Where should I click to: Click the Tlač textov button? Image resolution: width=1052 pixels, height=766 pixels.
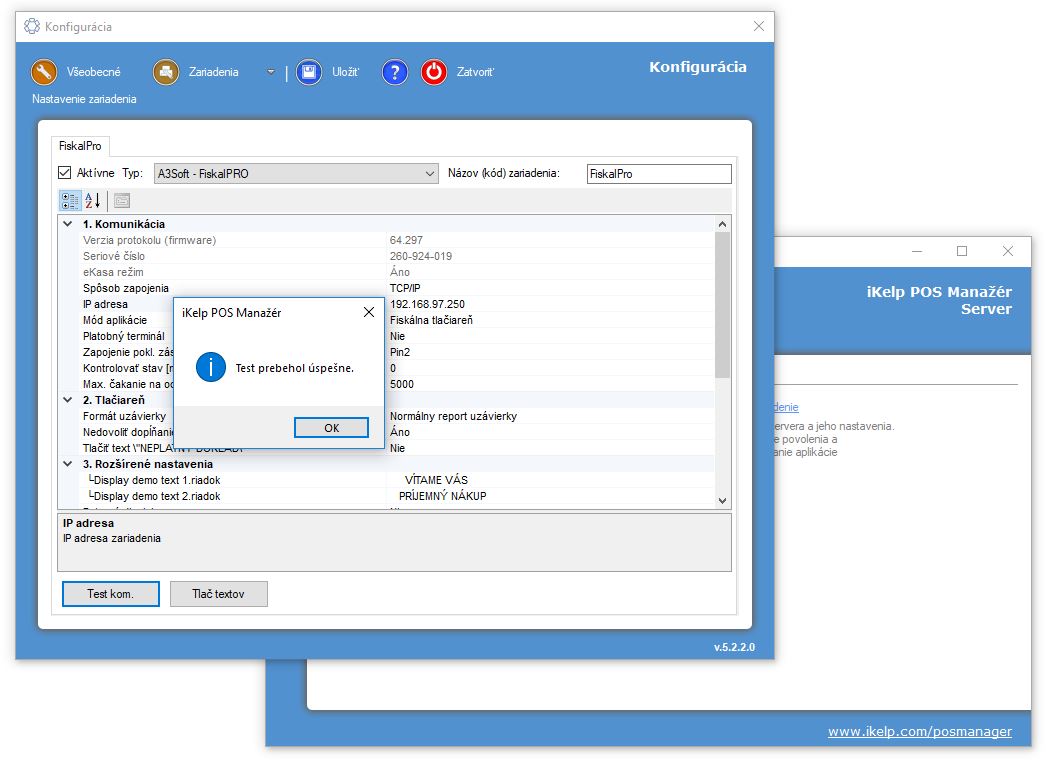coord(218,594)
